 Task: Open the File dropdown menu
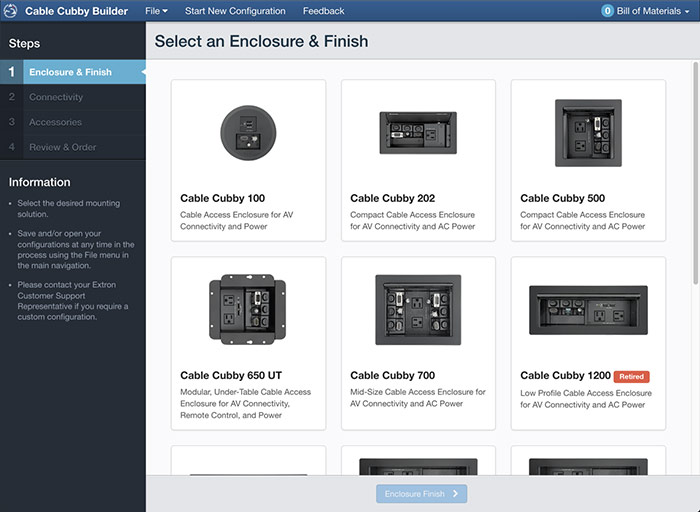[156, 11]
